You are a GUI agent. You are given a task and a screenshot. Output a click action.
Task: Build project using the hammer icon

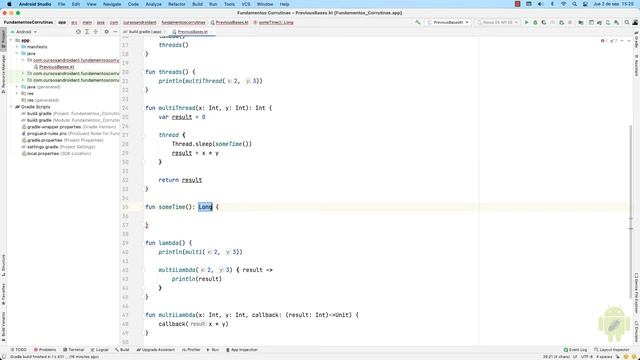[418, 22]
